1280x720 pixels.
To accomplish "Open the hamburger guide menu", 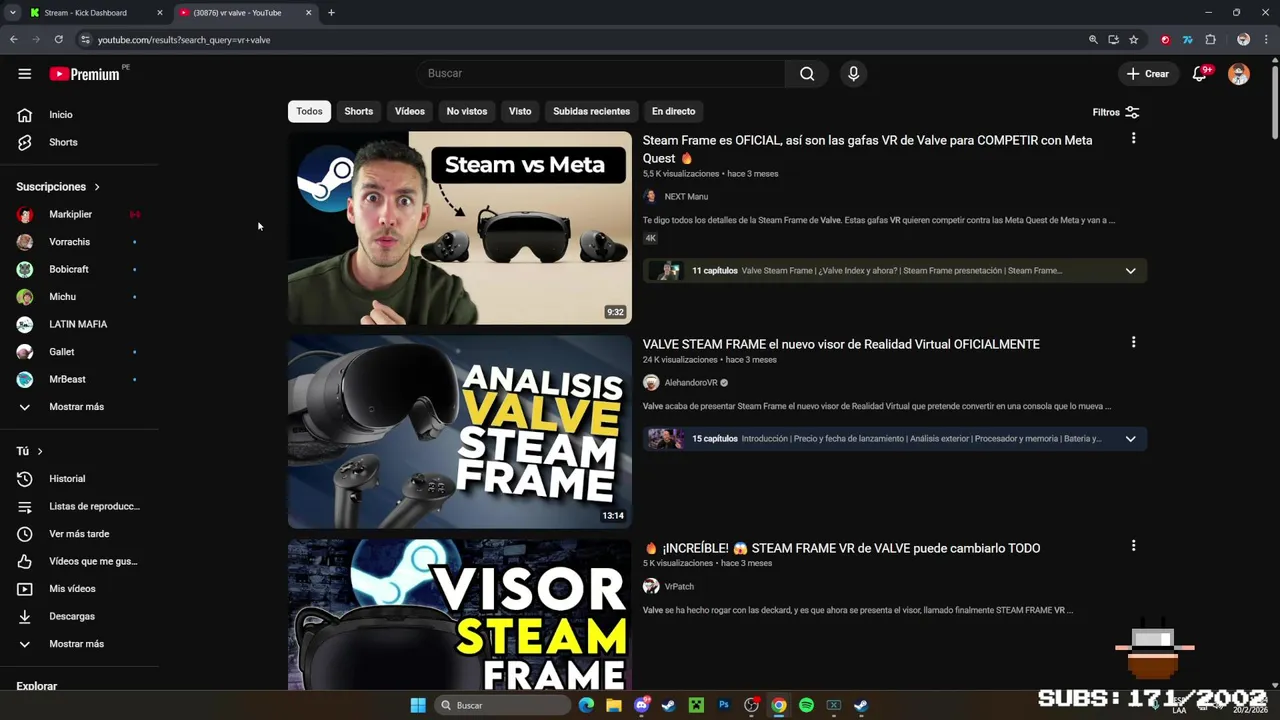I will (x=24, y=73).
